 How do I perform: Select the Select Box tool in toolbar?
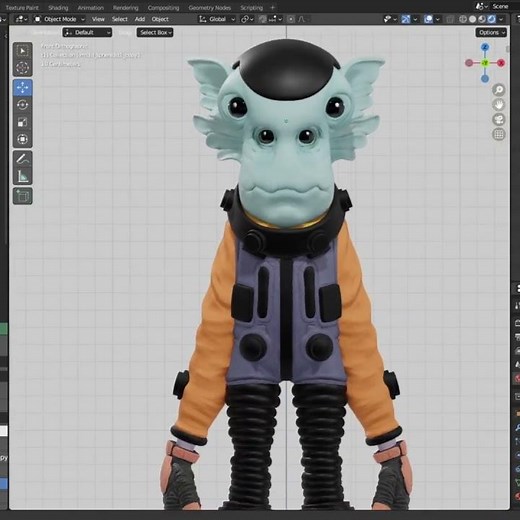click(22, 51)
